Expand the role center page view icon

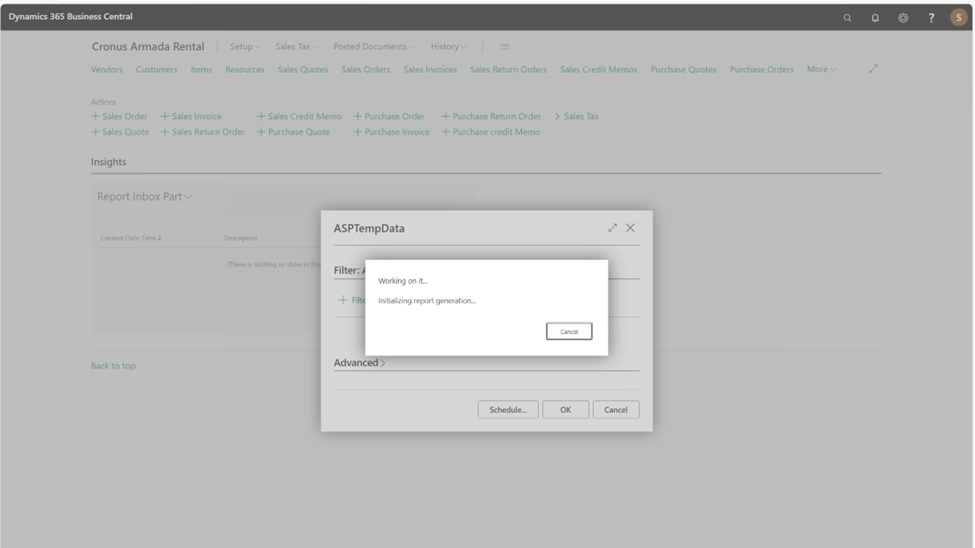873,69
